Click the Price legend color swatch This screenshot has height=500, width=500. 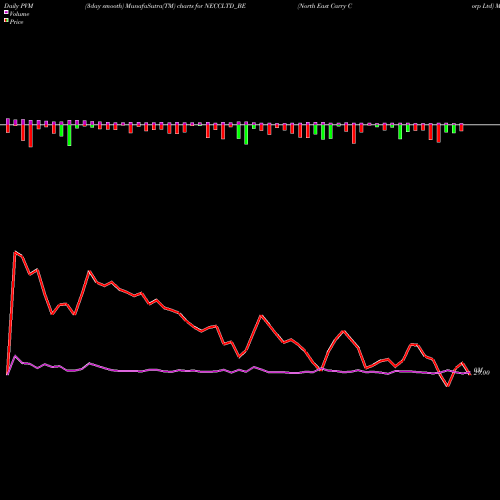pyautogui.click(x=6, y=21)
